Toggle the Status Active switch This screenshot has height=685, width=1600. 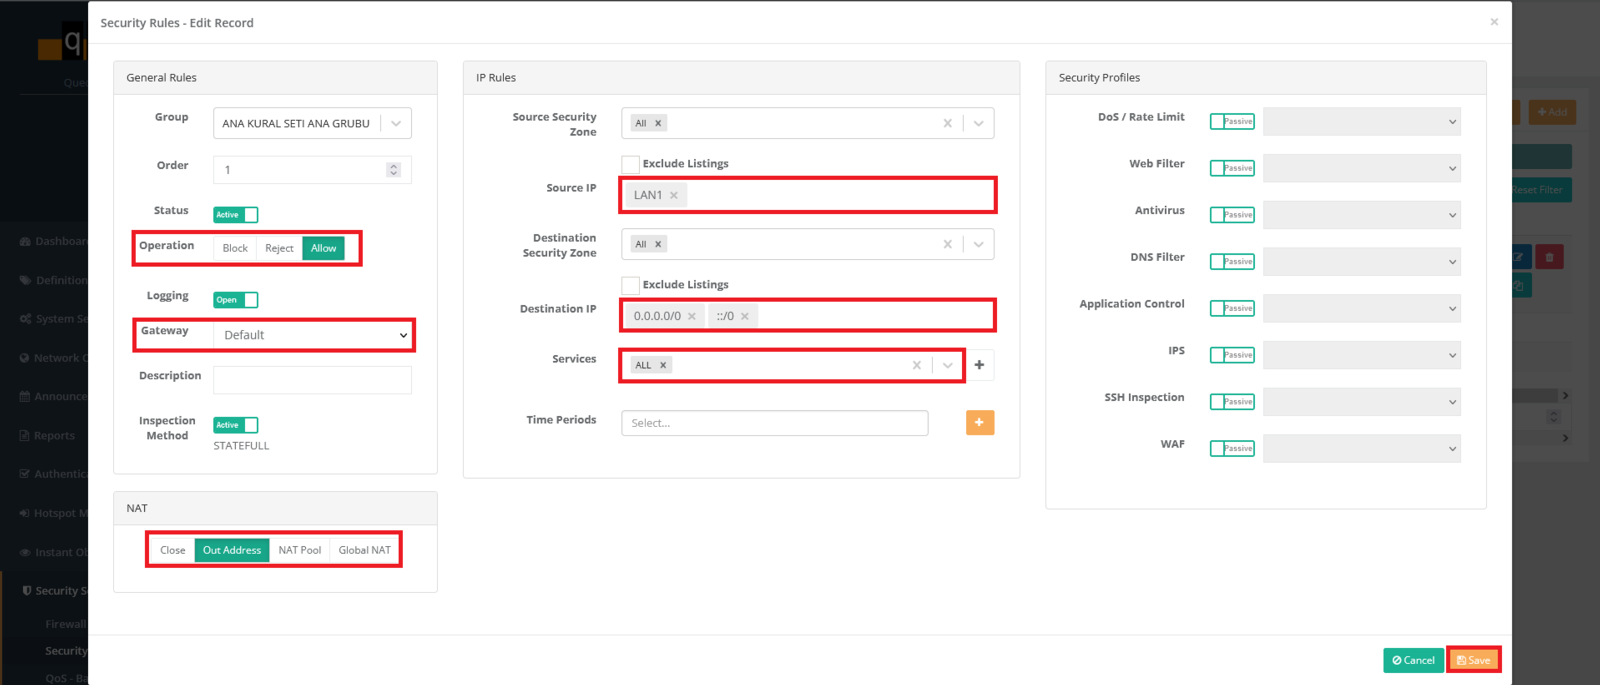pyautogui.click(x=236, y=215)
